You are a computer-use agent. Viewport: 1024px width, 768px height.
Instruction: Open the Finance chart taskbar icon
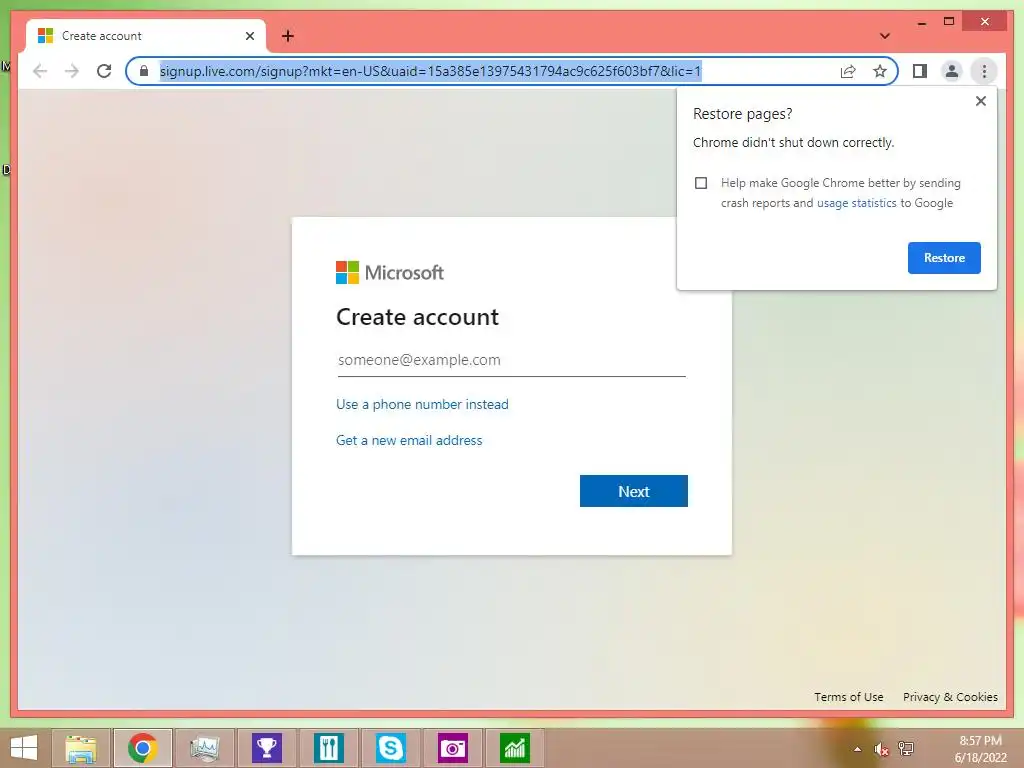coord(515,748)
